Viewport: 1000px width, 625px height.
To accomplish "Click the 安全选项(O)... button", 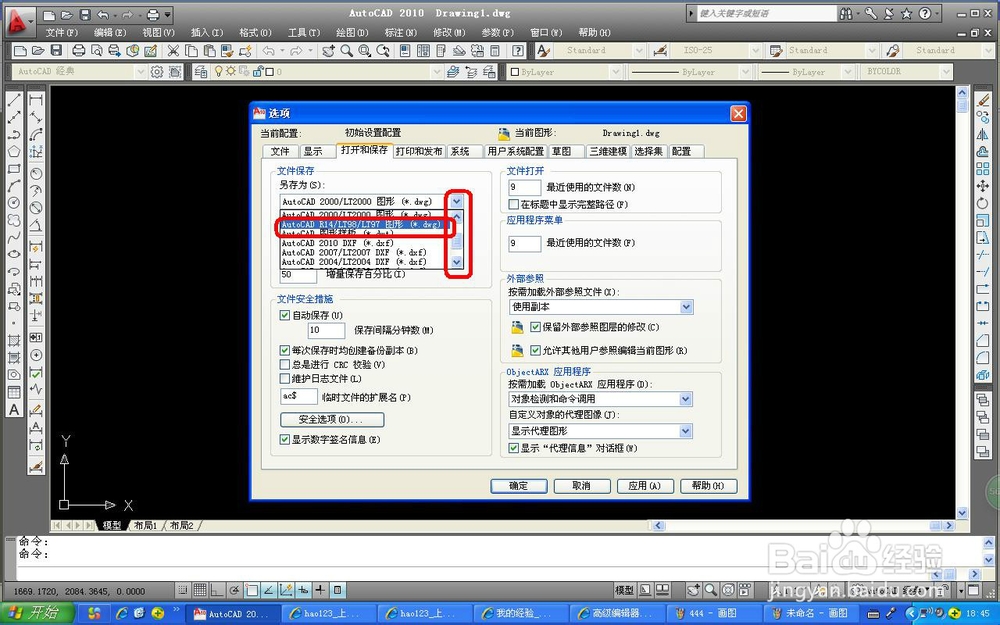I will [x=332, y=420].
